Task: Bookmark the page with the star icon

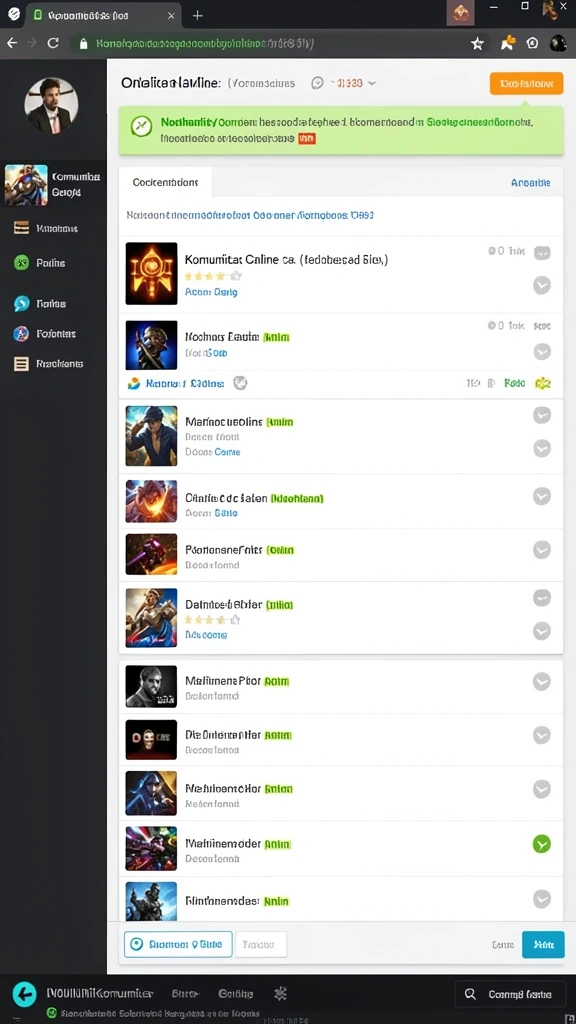Action: click(477, 44)
